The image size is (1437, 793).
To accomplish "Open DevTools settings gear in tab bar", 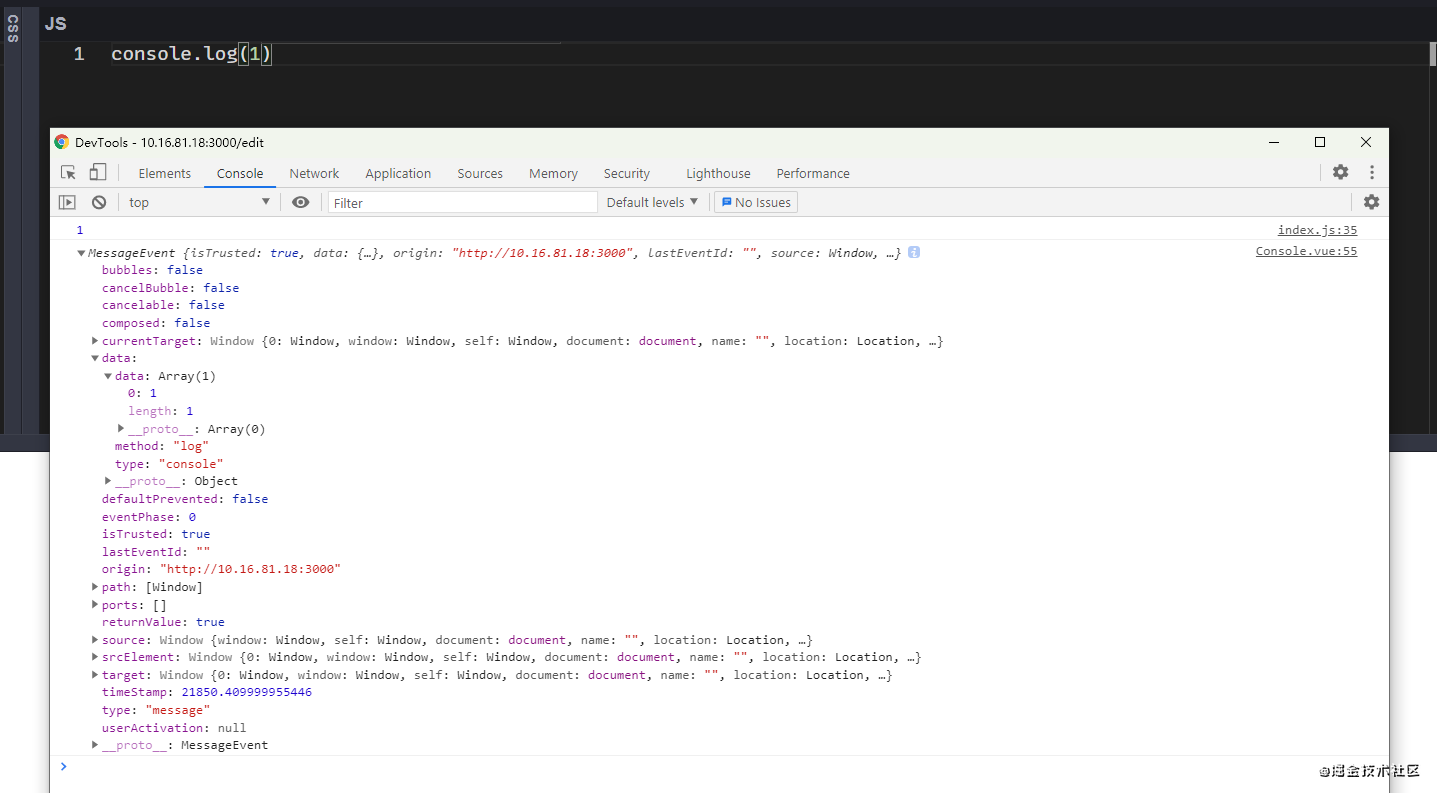I will [1340, 172].
